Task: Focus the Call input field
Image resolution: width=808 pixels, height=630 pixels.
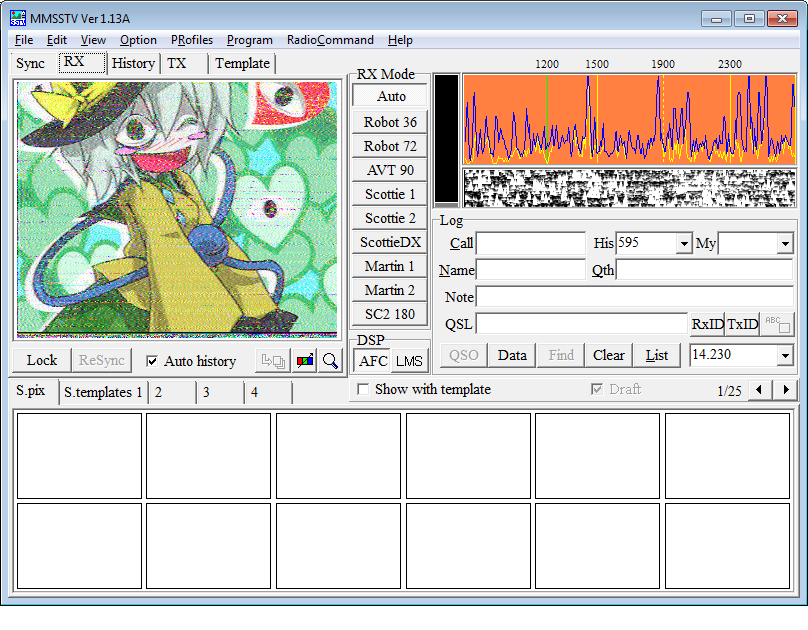Action: 531,243
